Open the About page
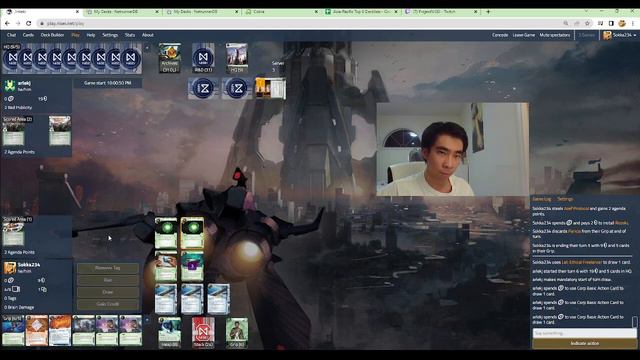The height and width of the screenshot is (360, 640). [148, 35]
